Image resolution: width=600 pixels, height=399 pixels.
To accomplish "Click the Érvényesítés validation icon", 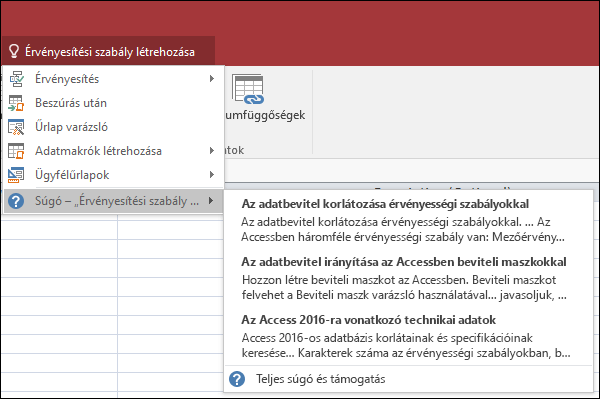I will point(16,79).
